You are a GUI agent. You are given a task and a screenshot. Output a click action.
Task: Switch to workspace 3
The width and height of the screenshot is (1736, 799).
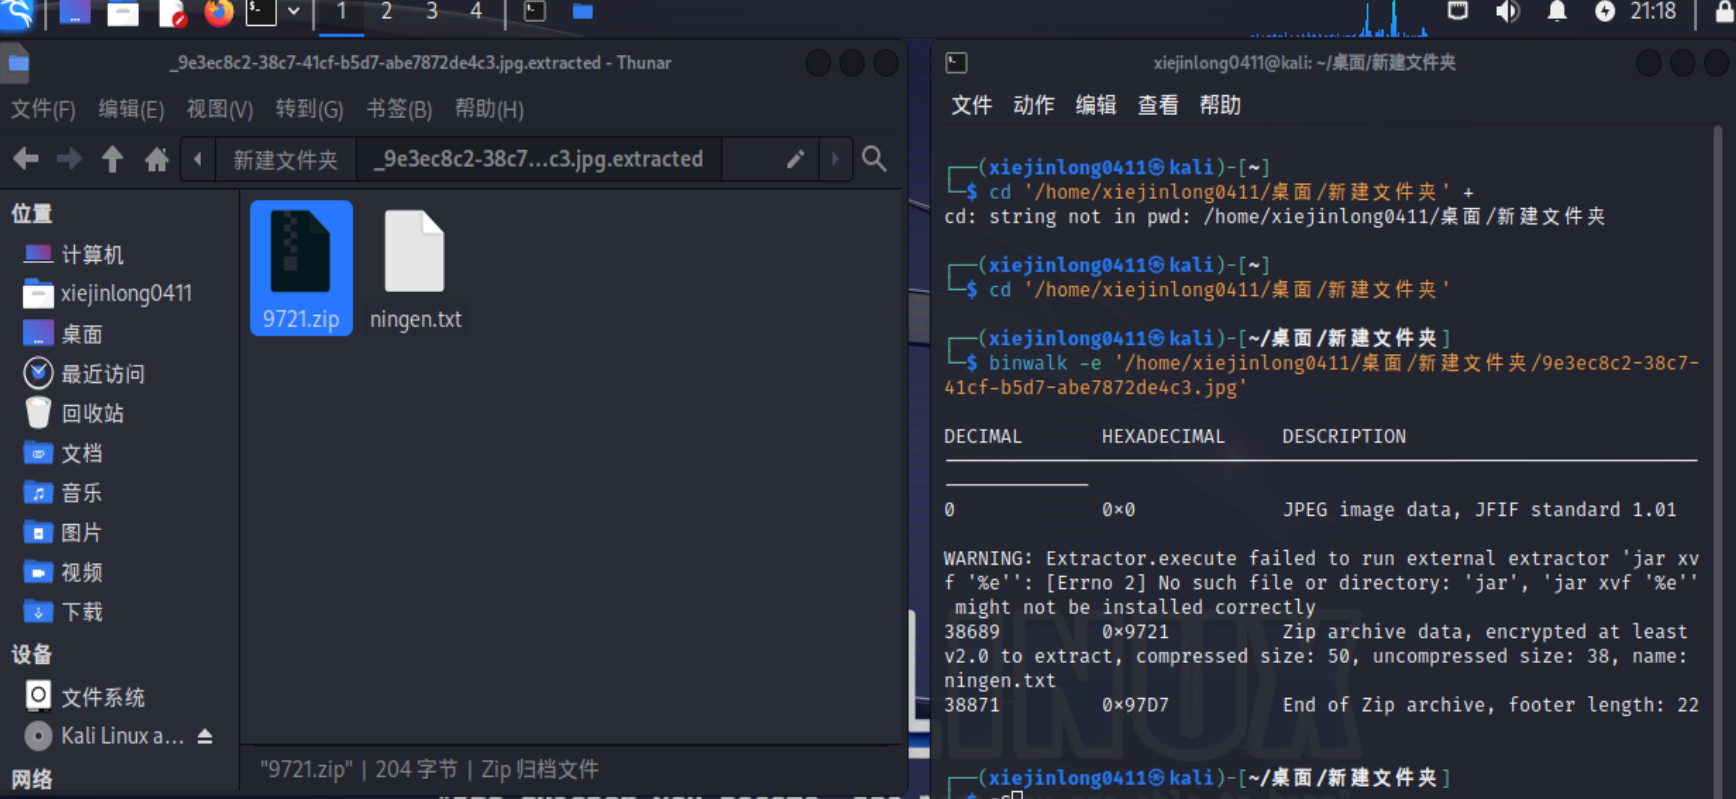432,13
